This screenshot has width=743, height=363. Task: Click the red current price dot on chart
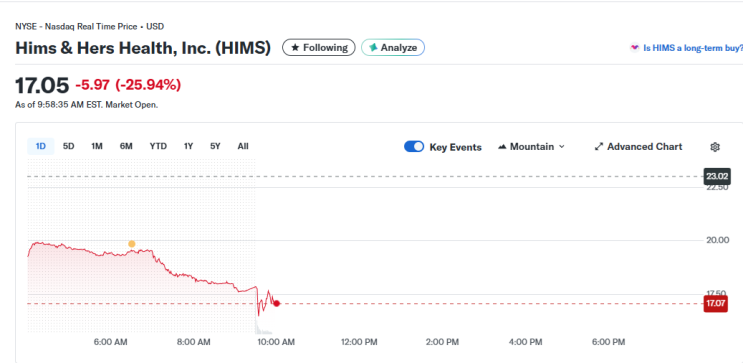pyautogui.click(x=276, y=303)
